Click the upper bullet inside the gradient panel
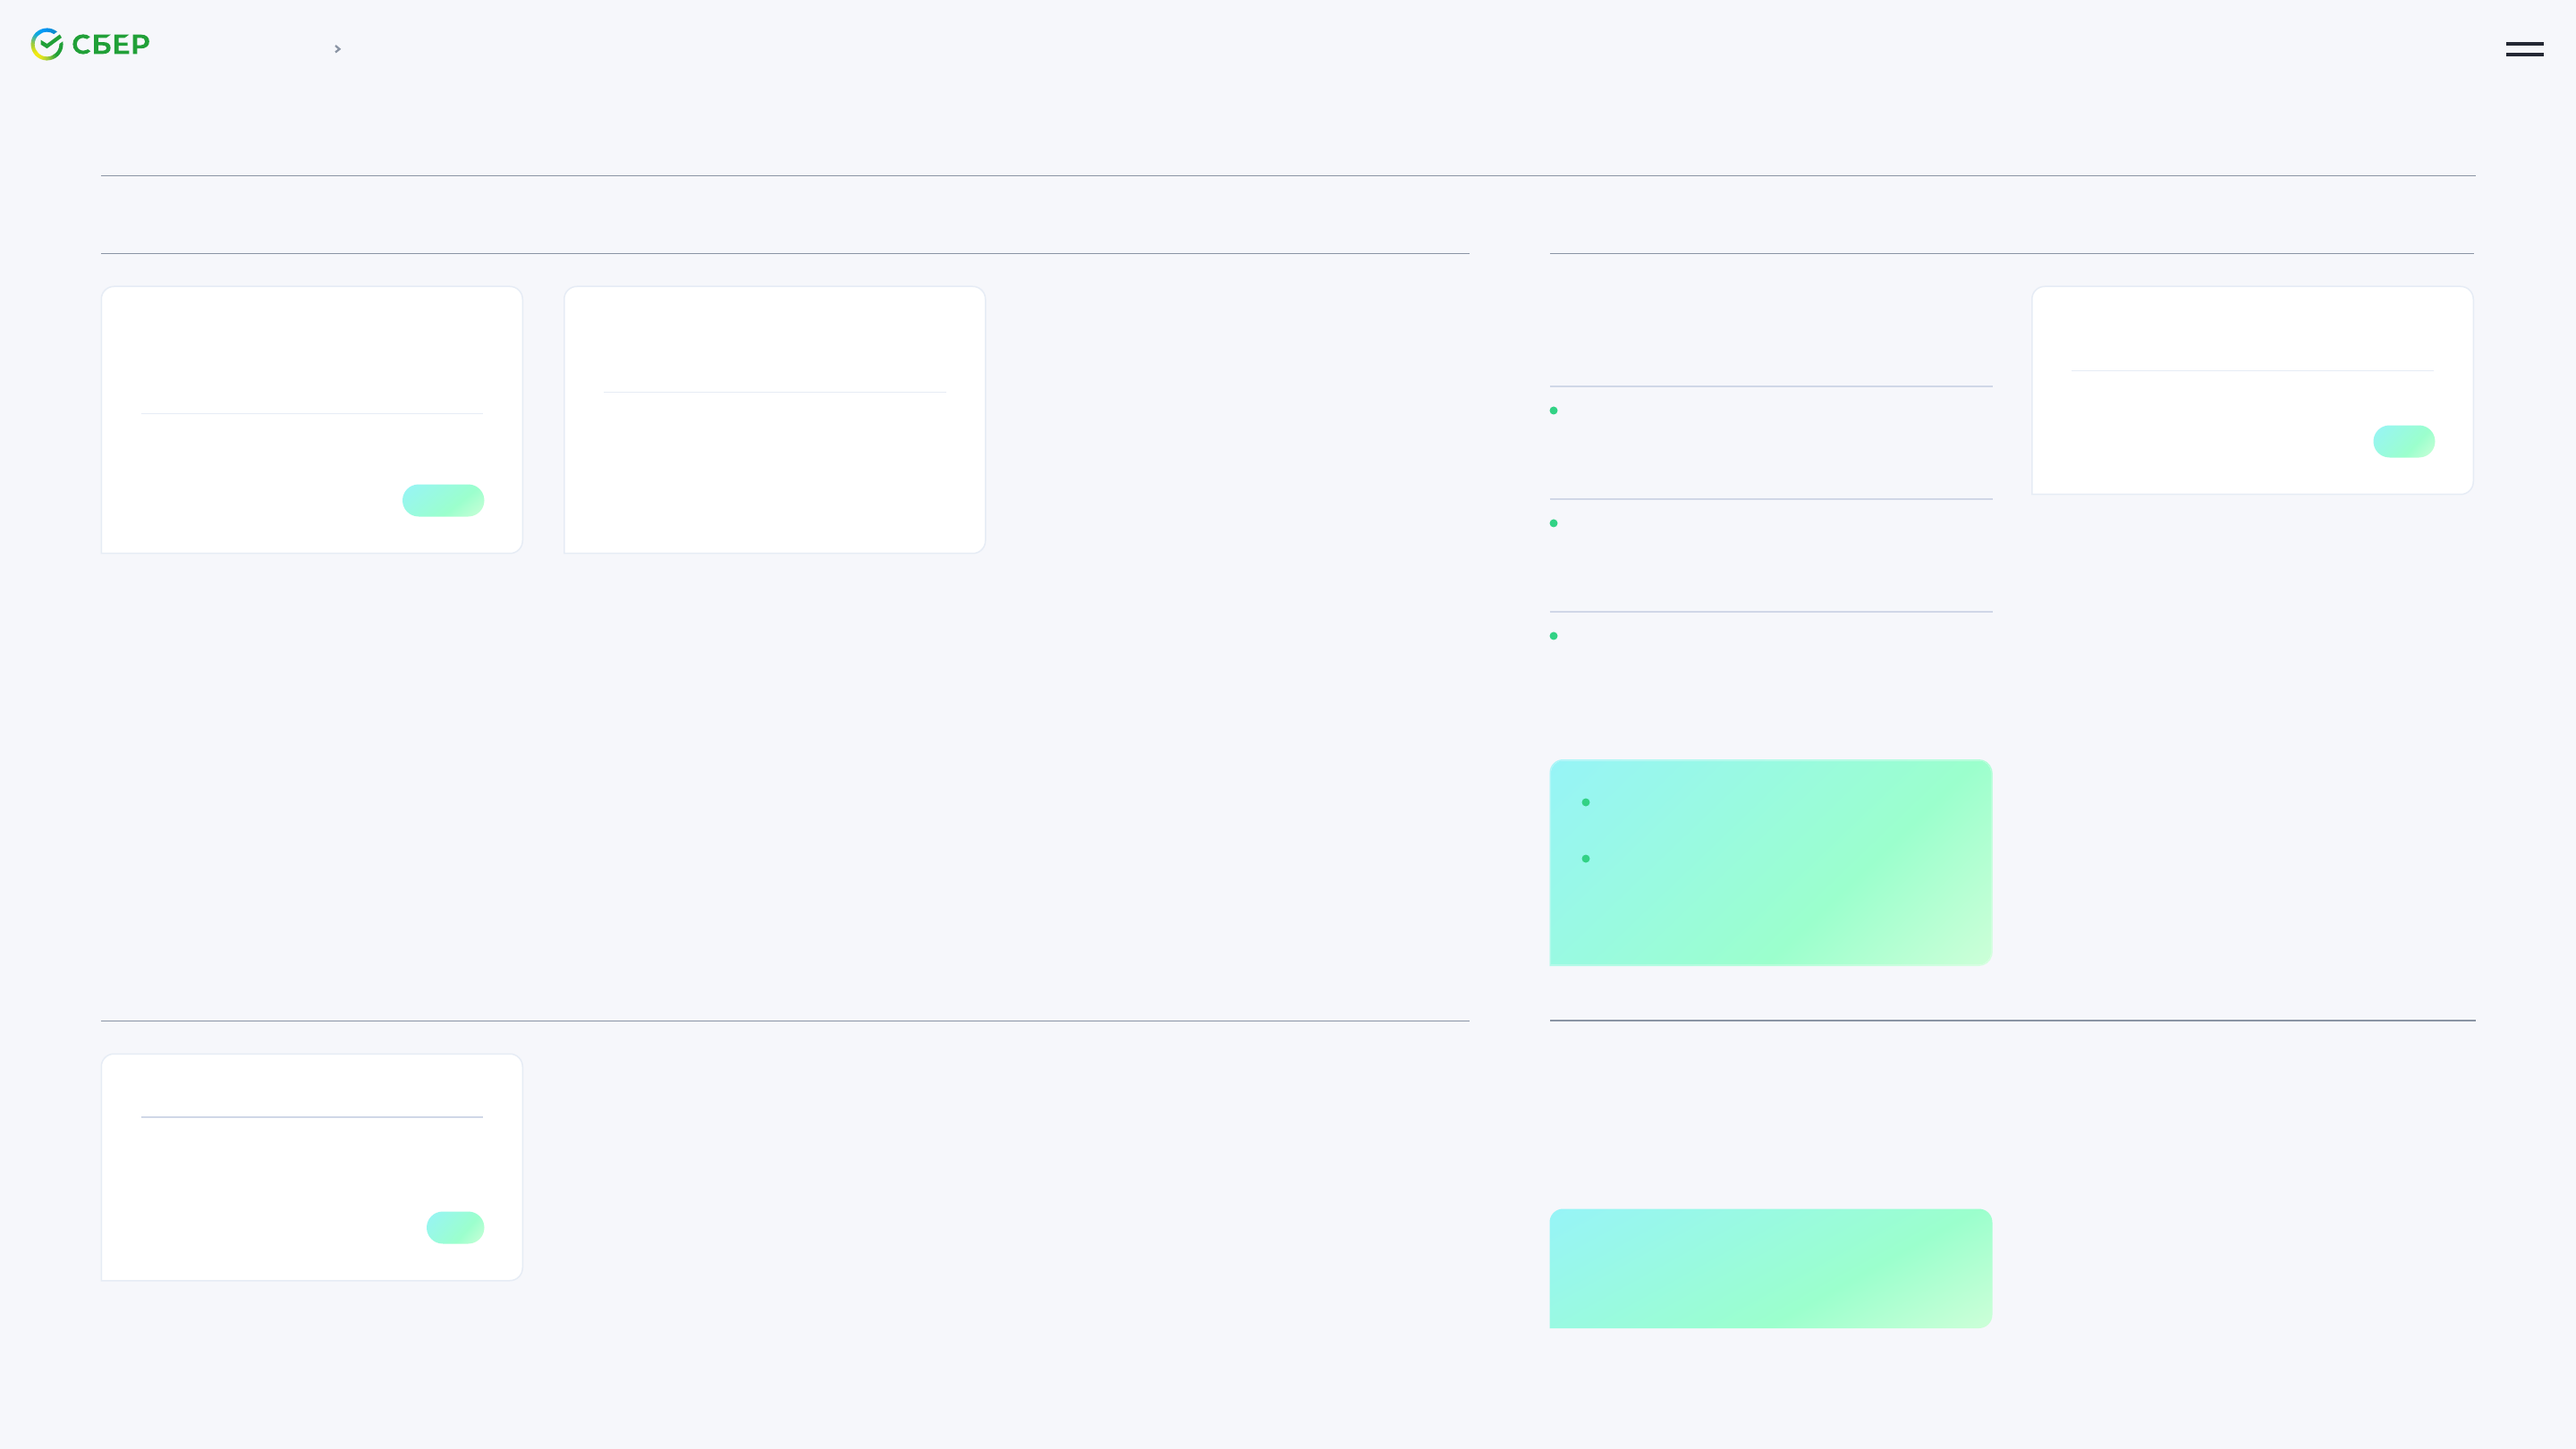 coord(1586,802)
